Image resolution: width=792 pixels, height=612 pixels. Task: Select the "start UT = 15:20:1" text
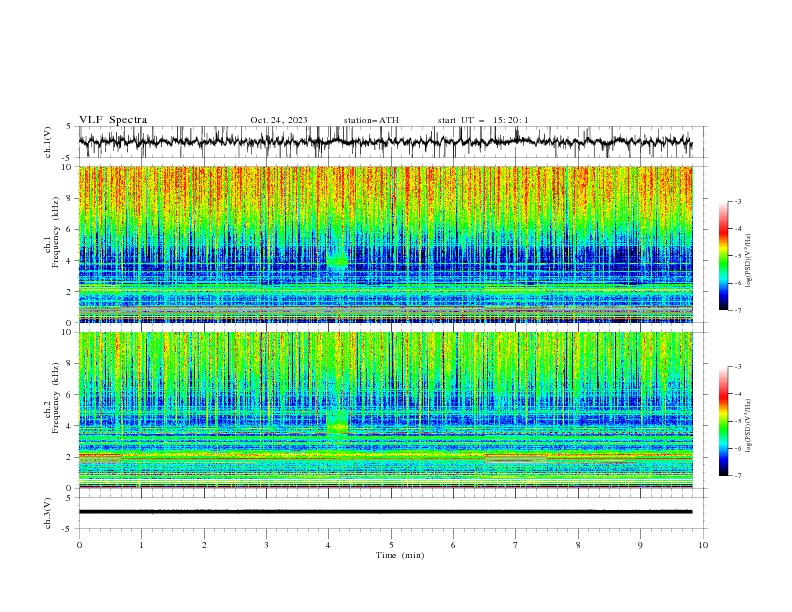(483, 120)
